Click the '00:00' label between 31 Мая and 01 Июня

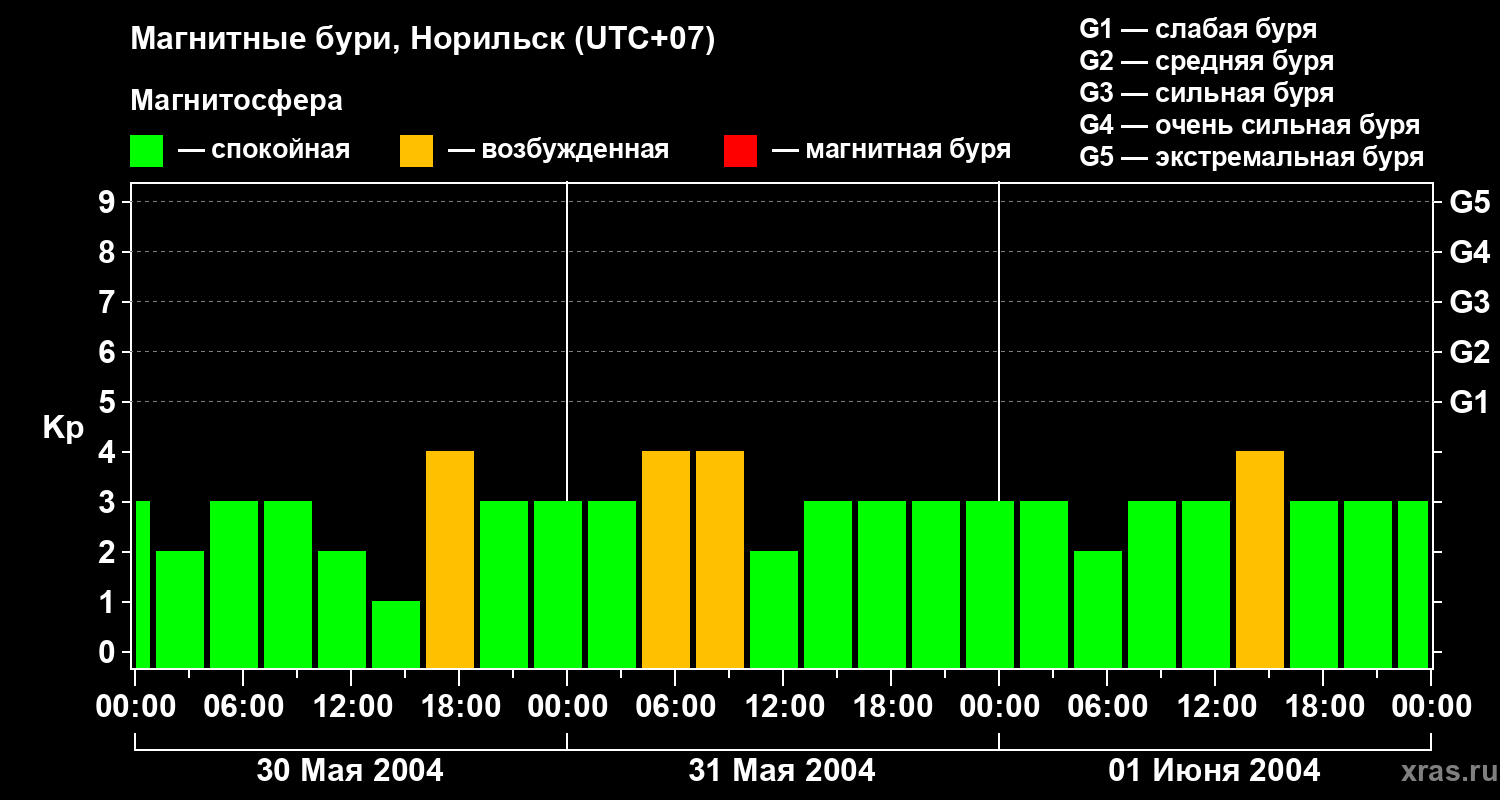[998, 706]
